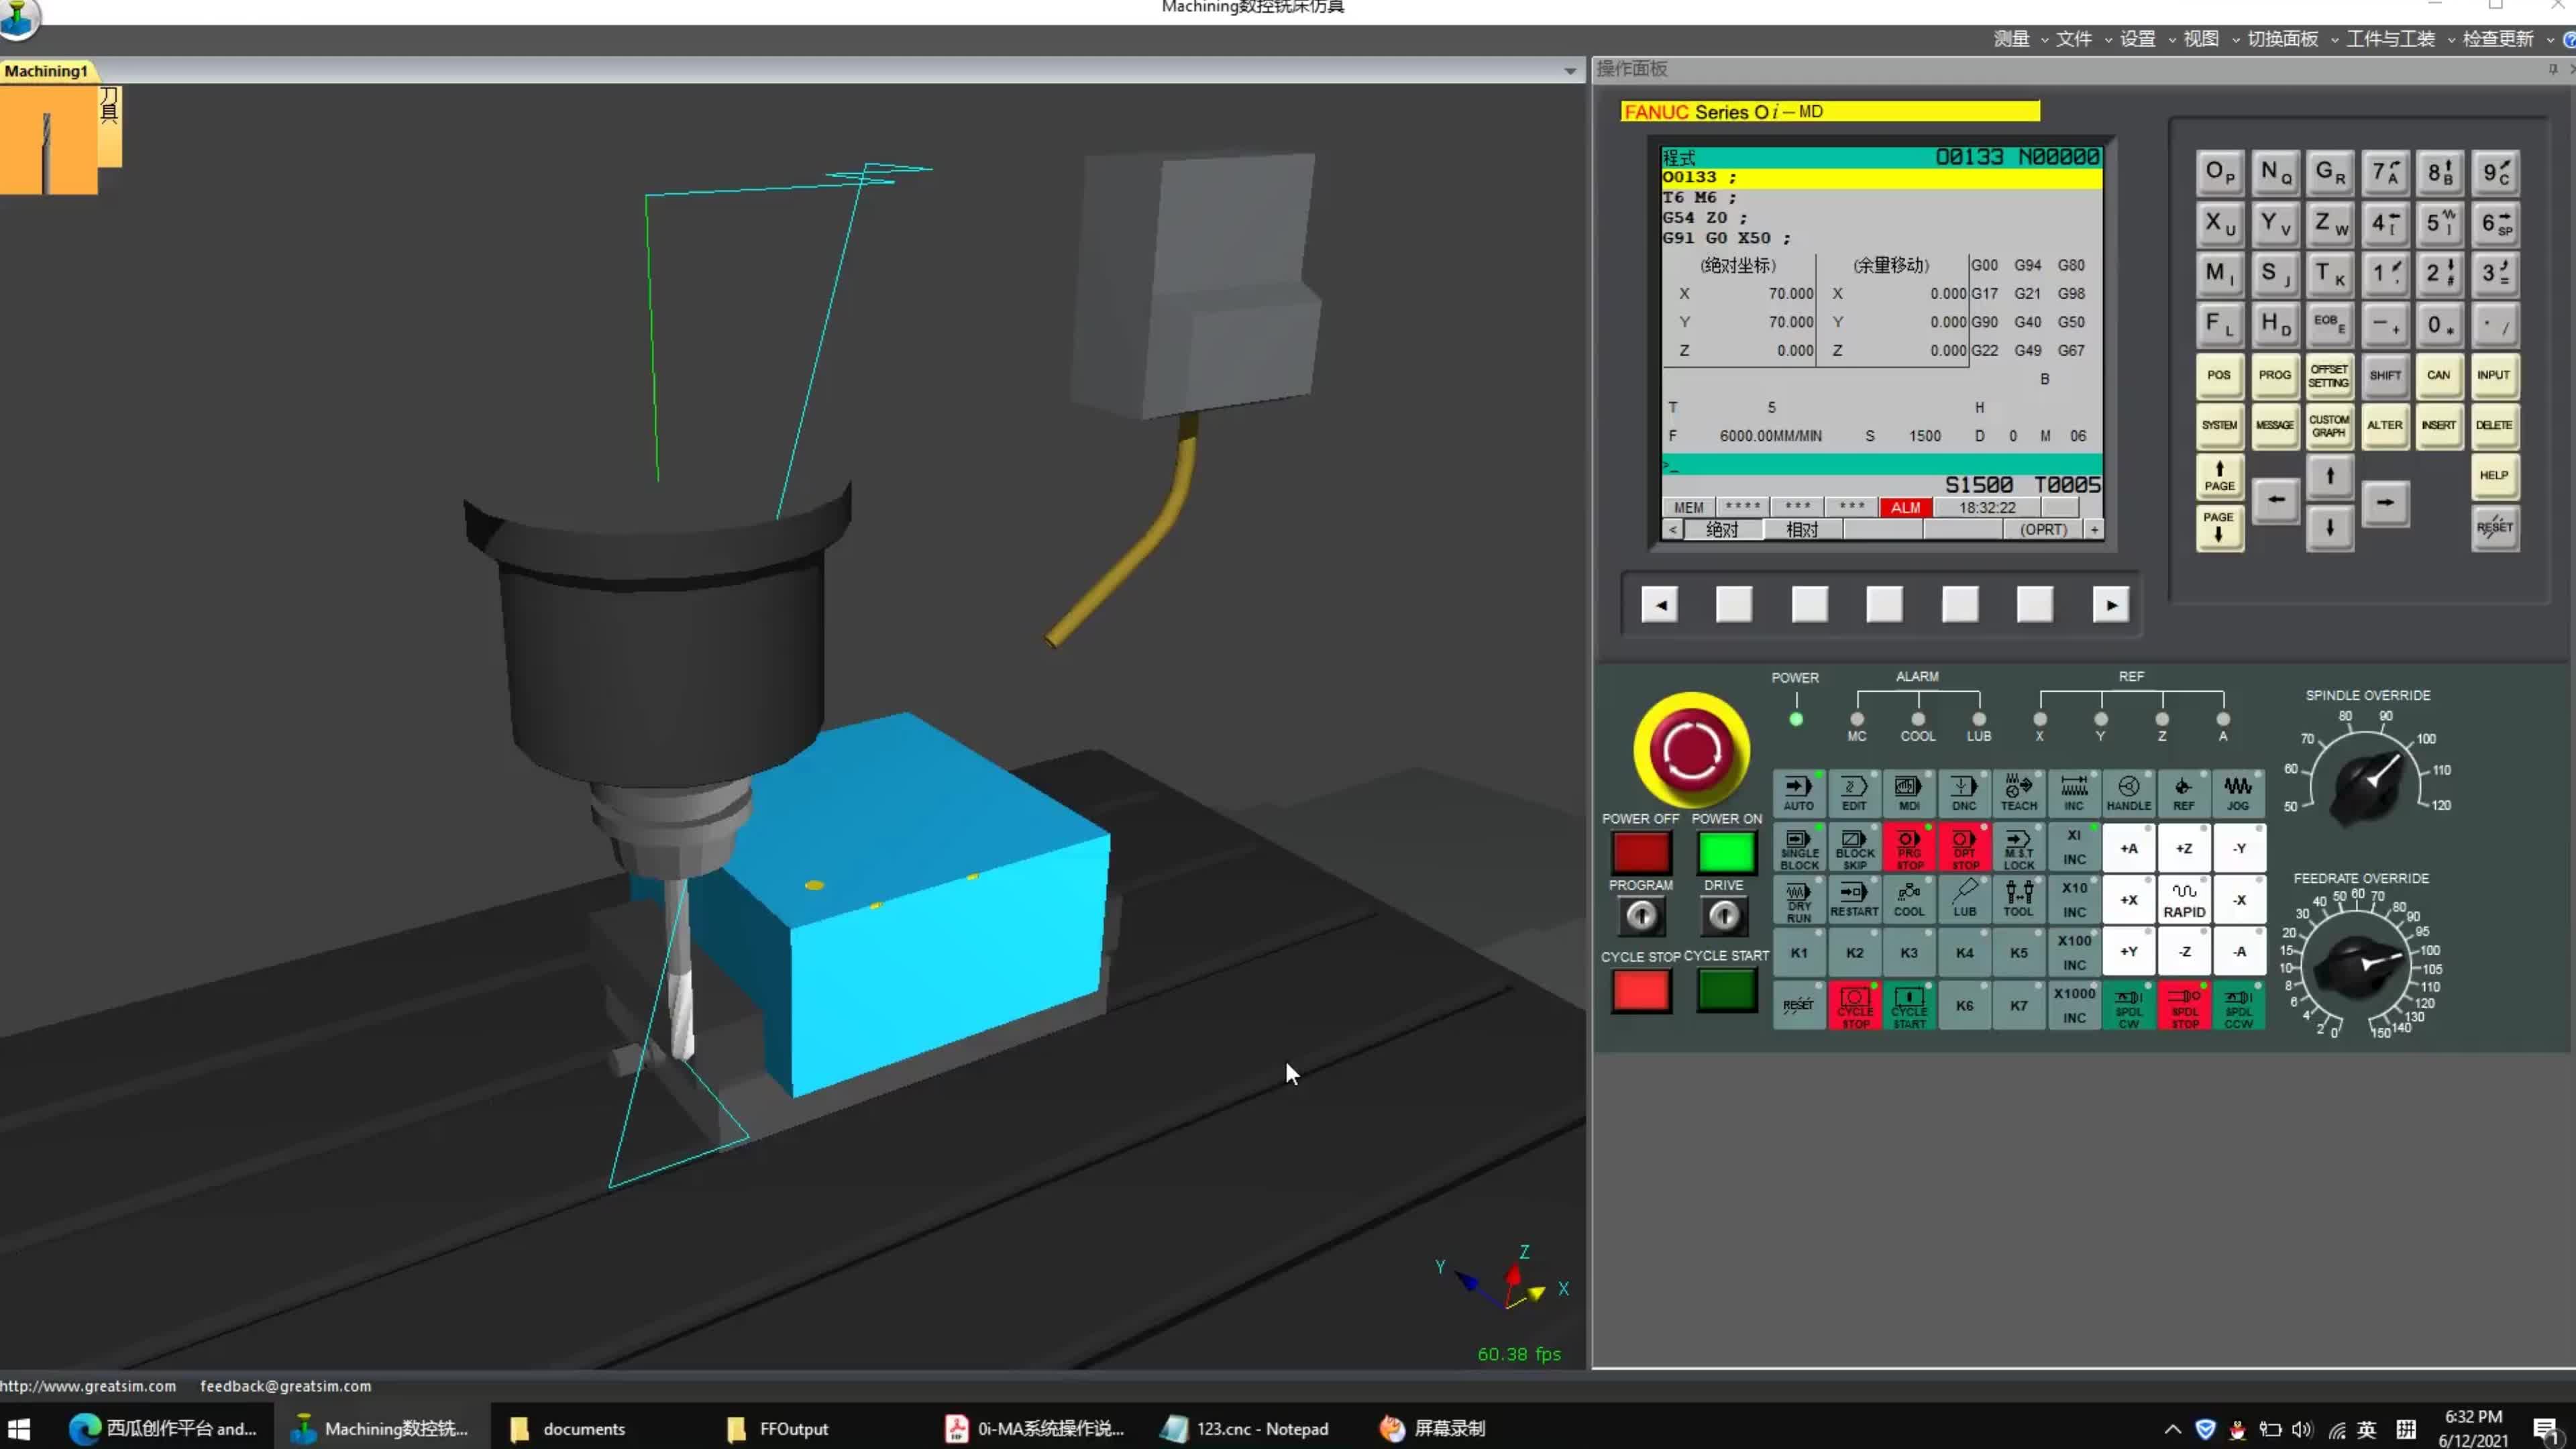
Task: Click the OFFSET SETTING key
Action: tap(2329, 375)
